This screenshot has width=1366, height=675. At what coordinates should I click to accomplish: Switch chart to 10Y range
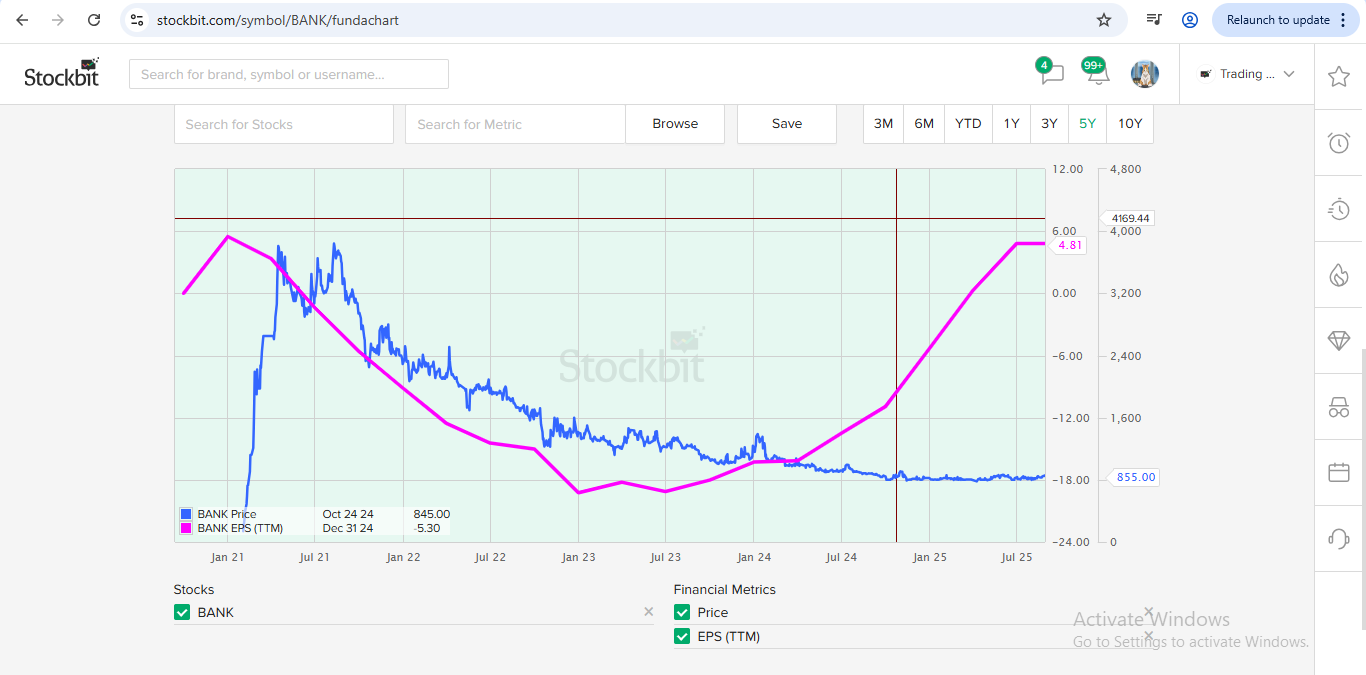coord(1130,124)
